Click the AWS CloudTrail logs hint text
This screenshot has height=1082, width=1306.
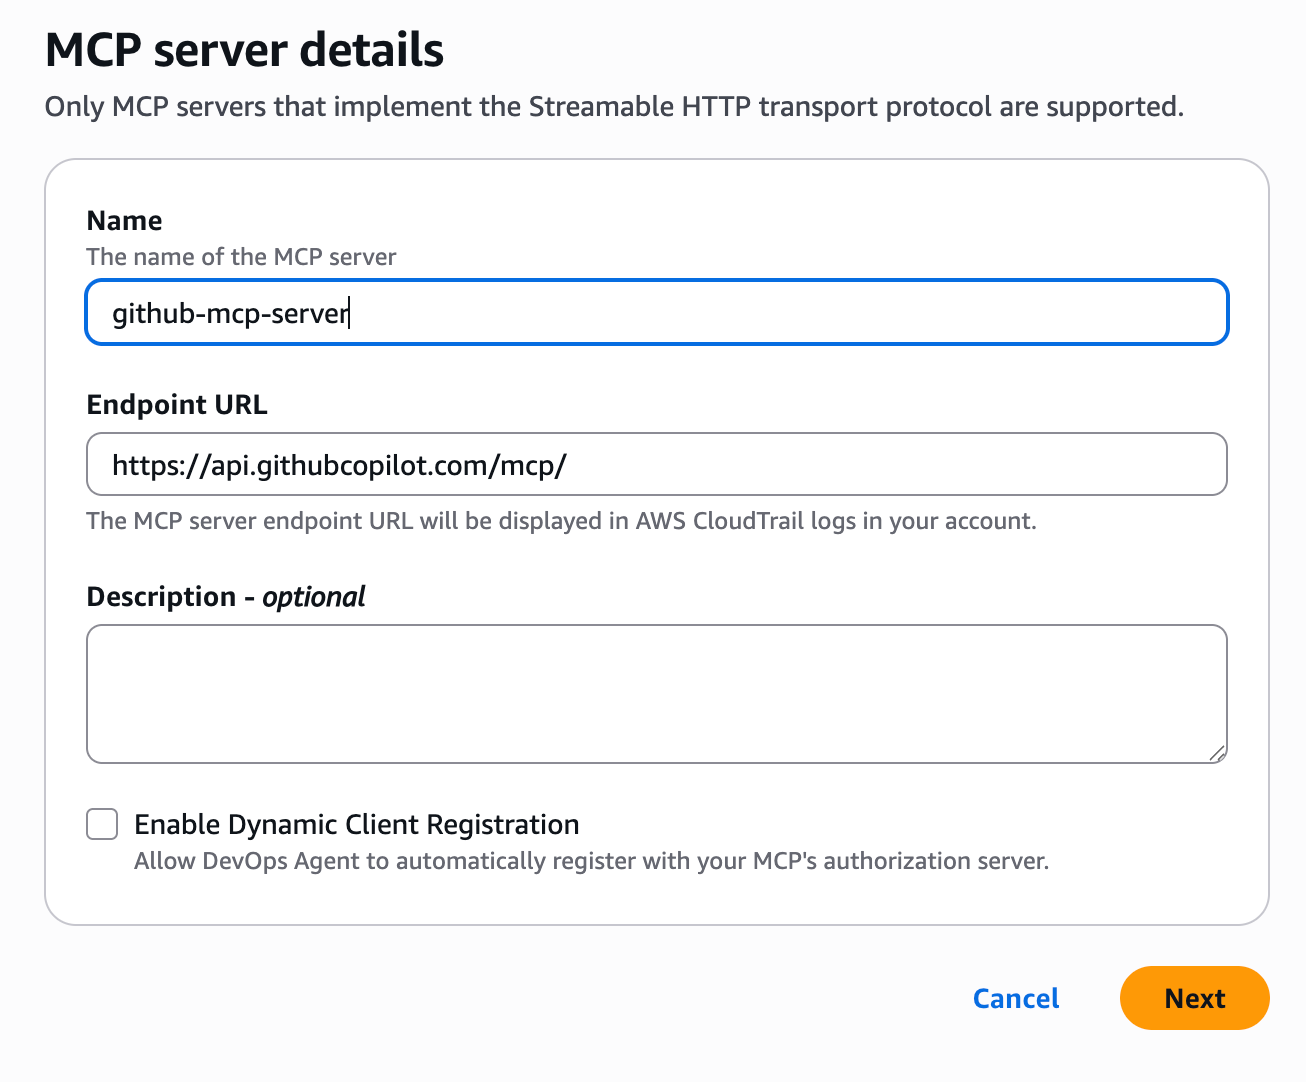(561, 521)
